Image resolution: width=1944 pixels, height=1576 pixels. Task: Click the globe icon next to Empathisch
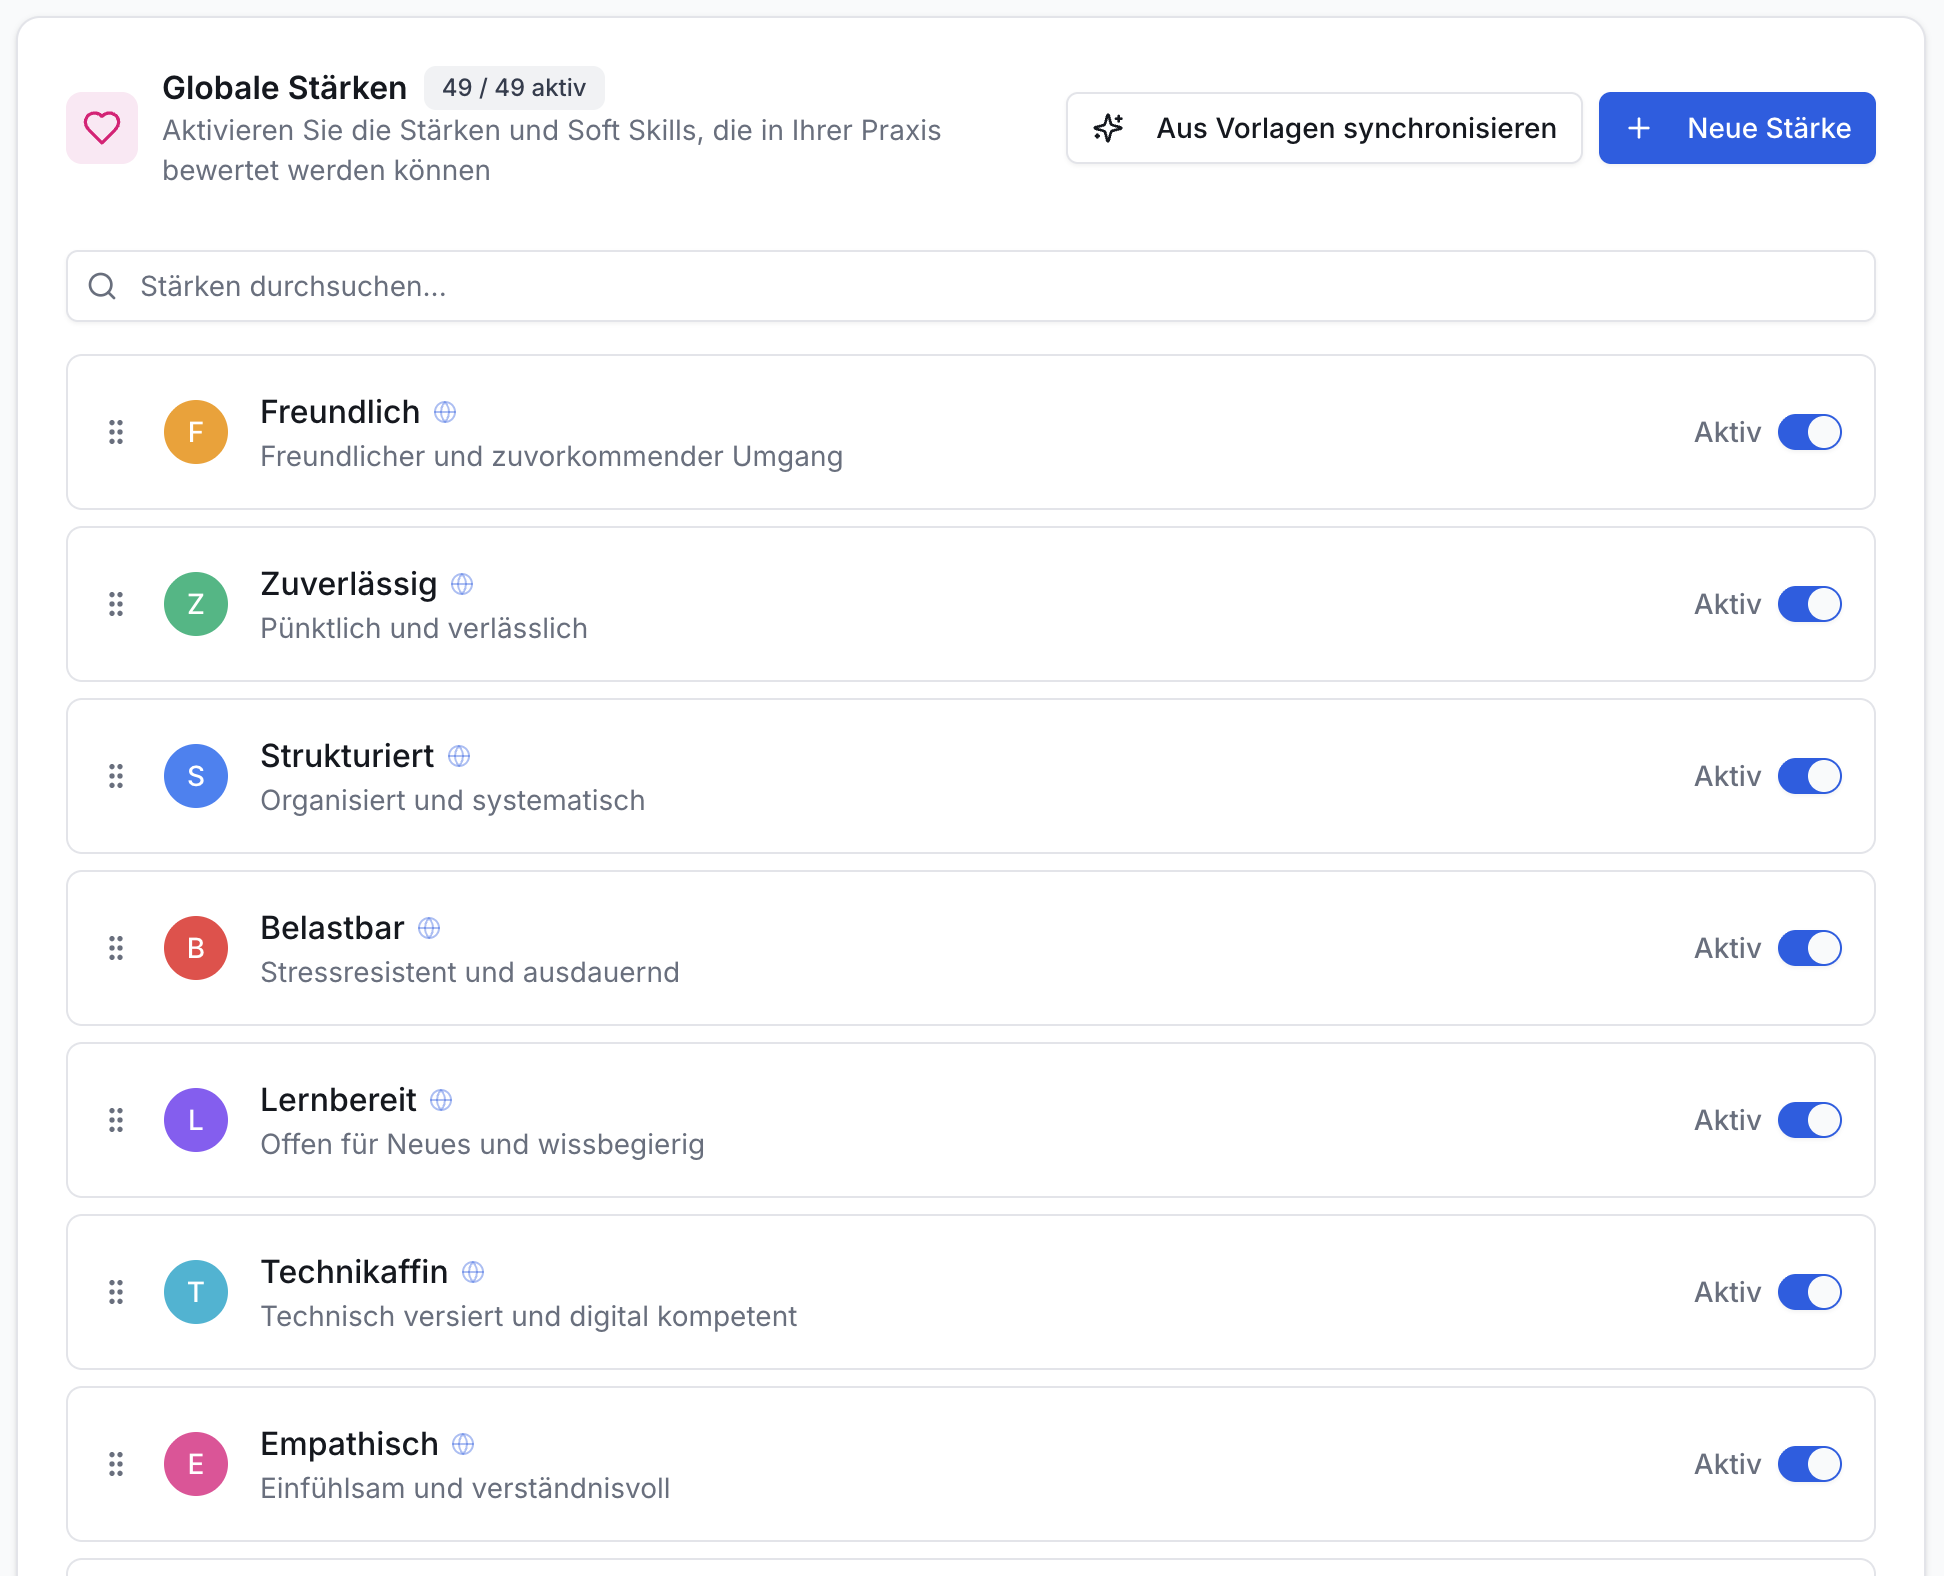coord(463,1444)
